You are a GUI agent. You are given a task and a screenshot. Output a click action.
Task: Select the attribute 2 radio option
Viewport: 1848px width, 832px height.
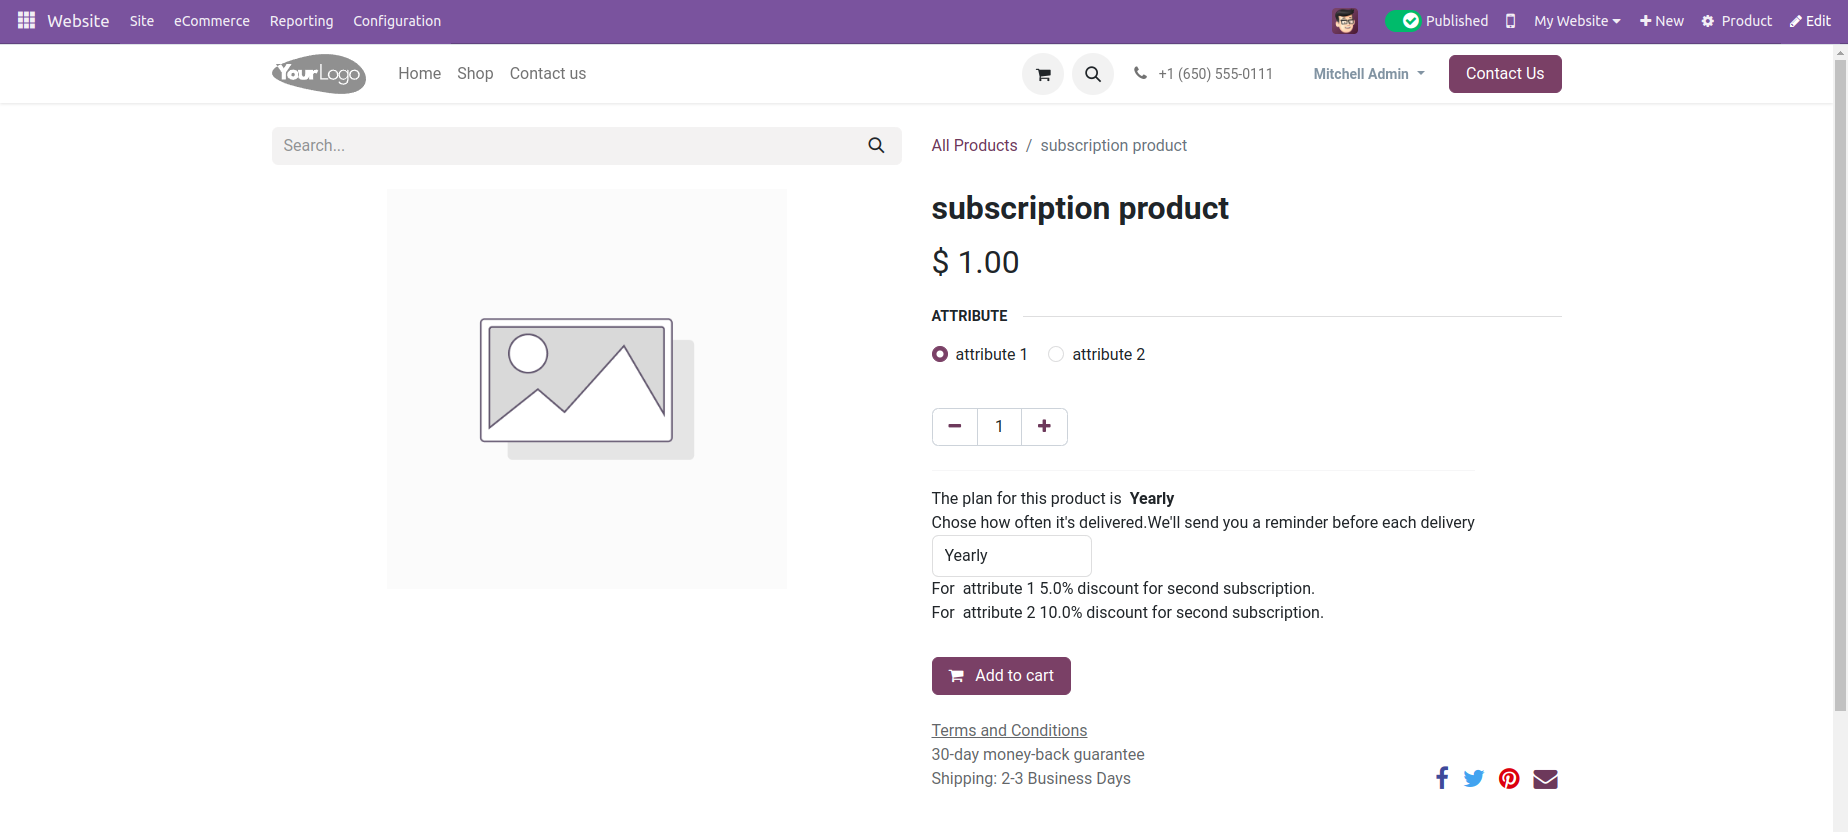point(1056,354)
